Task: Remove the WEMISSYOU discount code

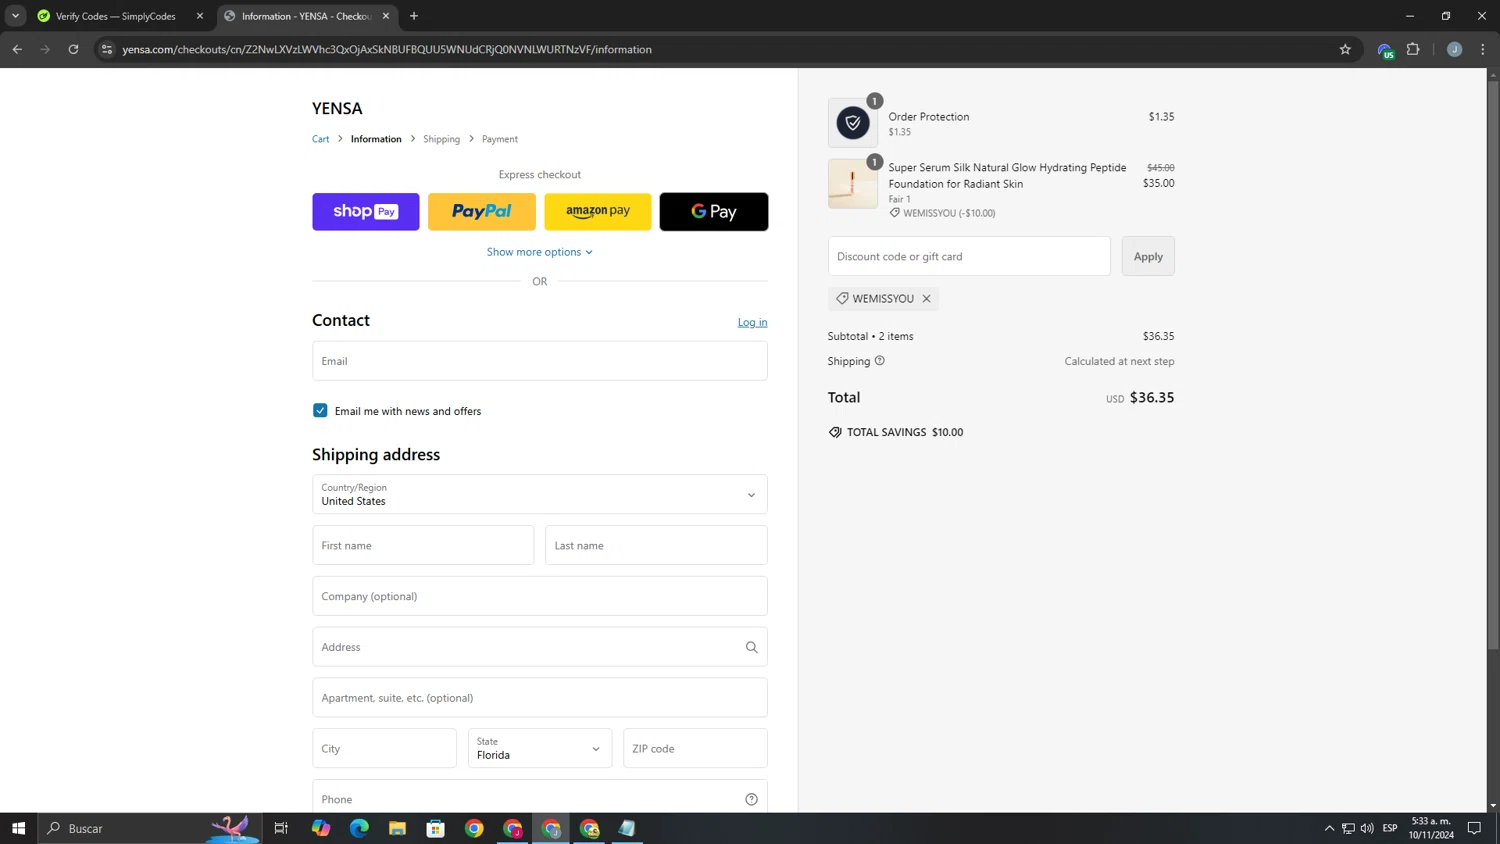Action: point(926,298)
